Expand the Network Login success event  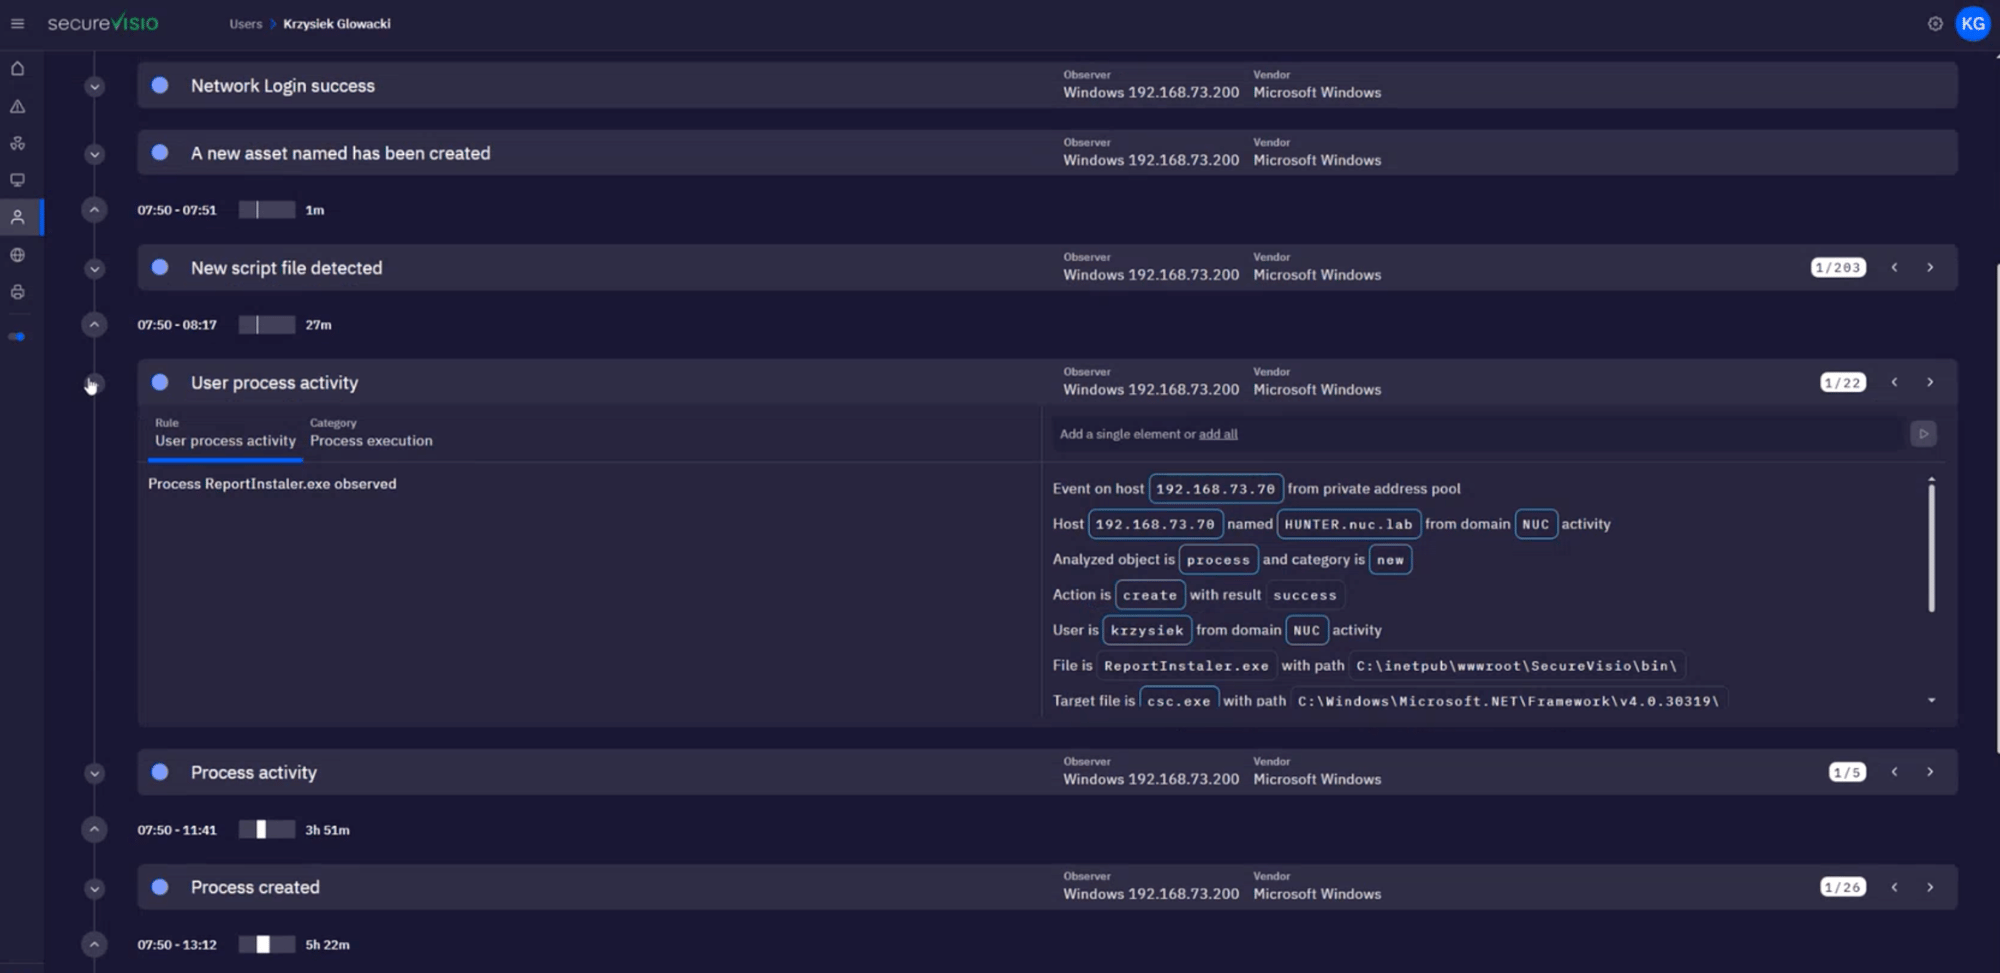tap(94, 87)
